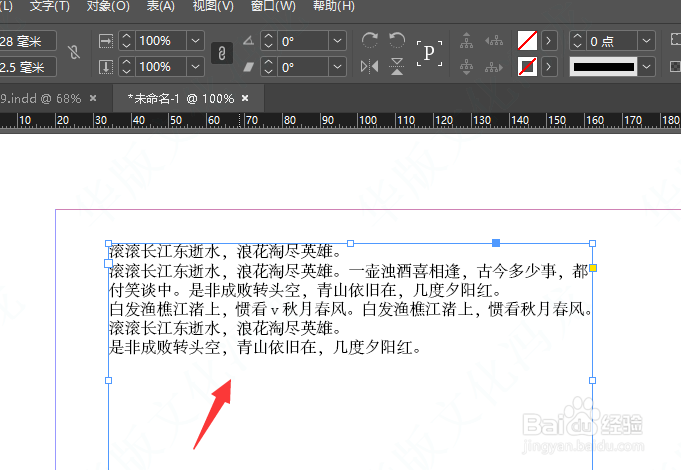Open the stroke weight 0 点 dropdown

tap(647, 41)
